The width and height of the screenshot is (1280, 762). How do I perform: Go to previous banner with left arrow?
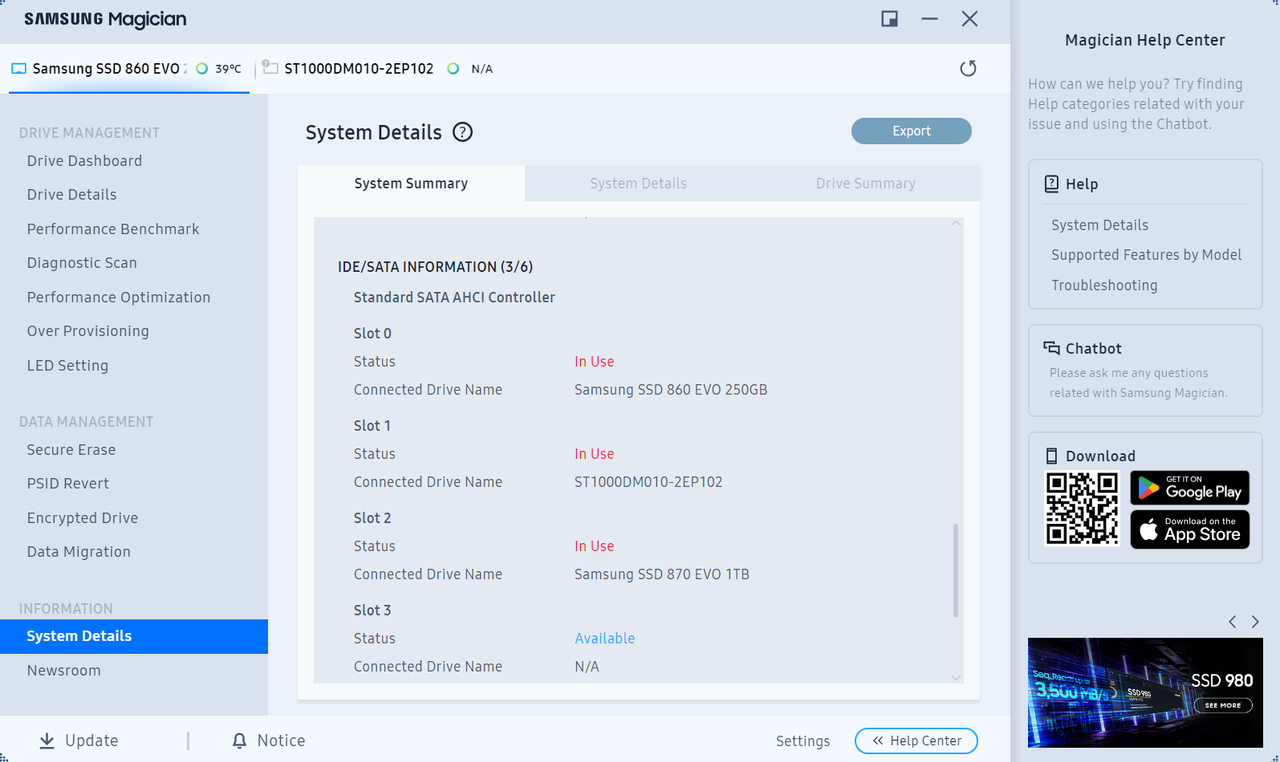pos(1233,622)
